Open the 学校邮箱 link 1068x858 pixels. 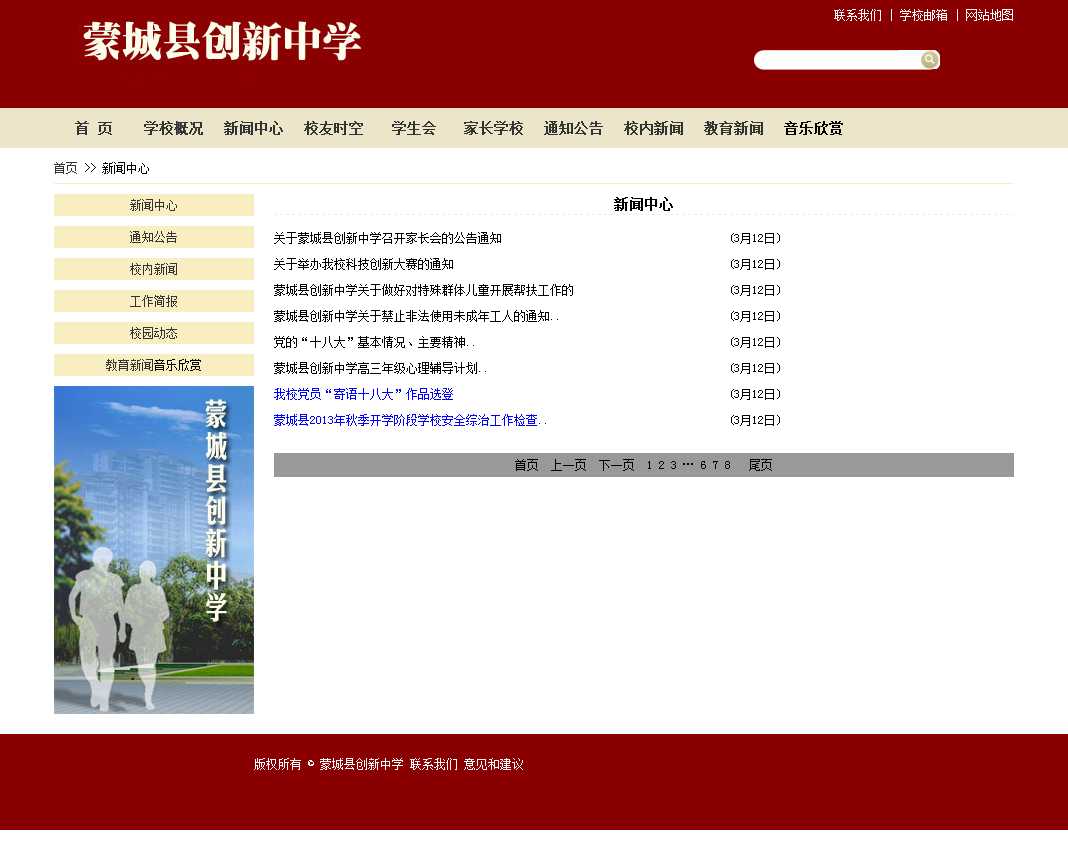923,15
